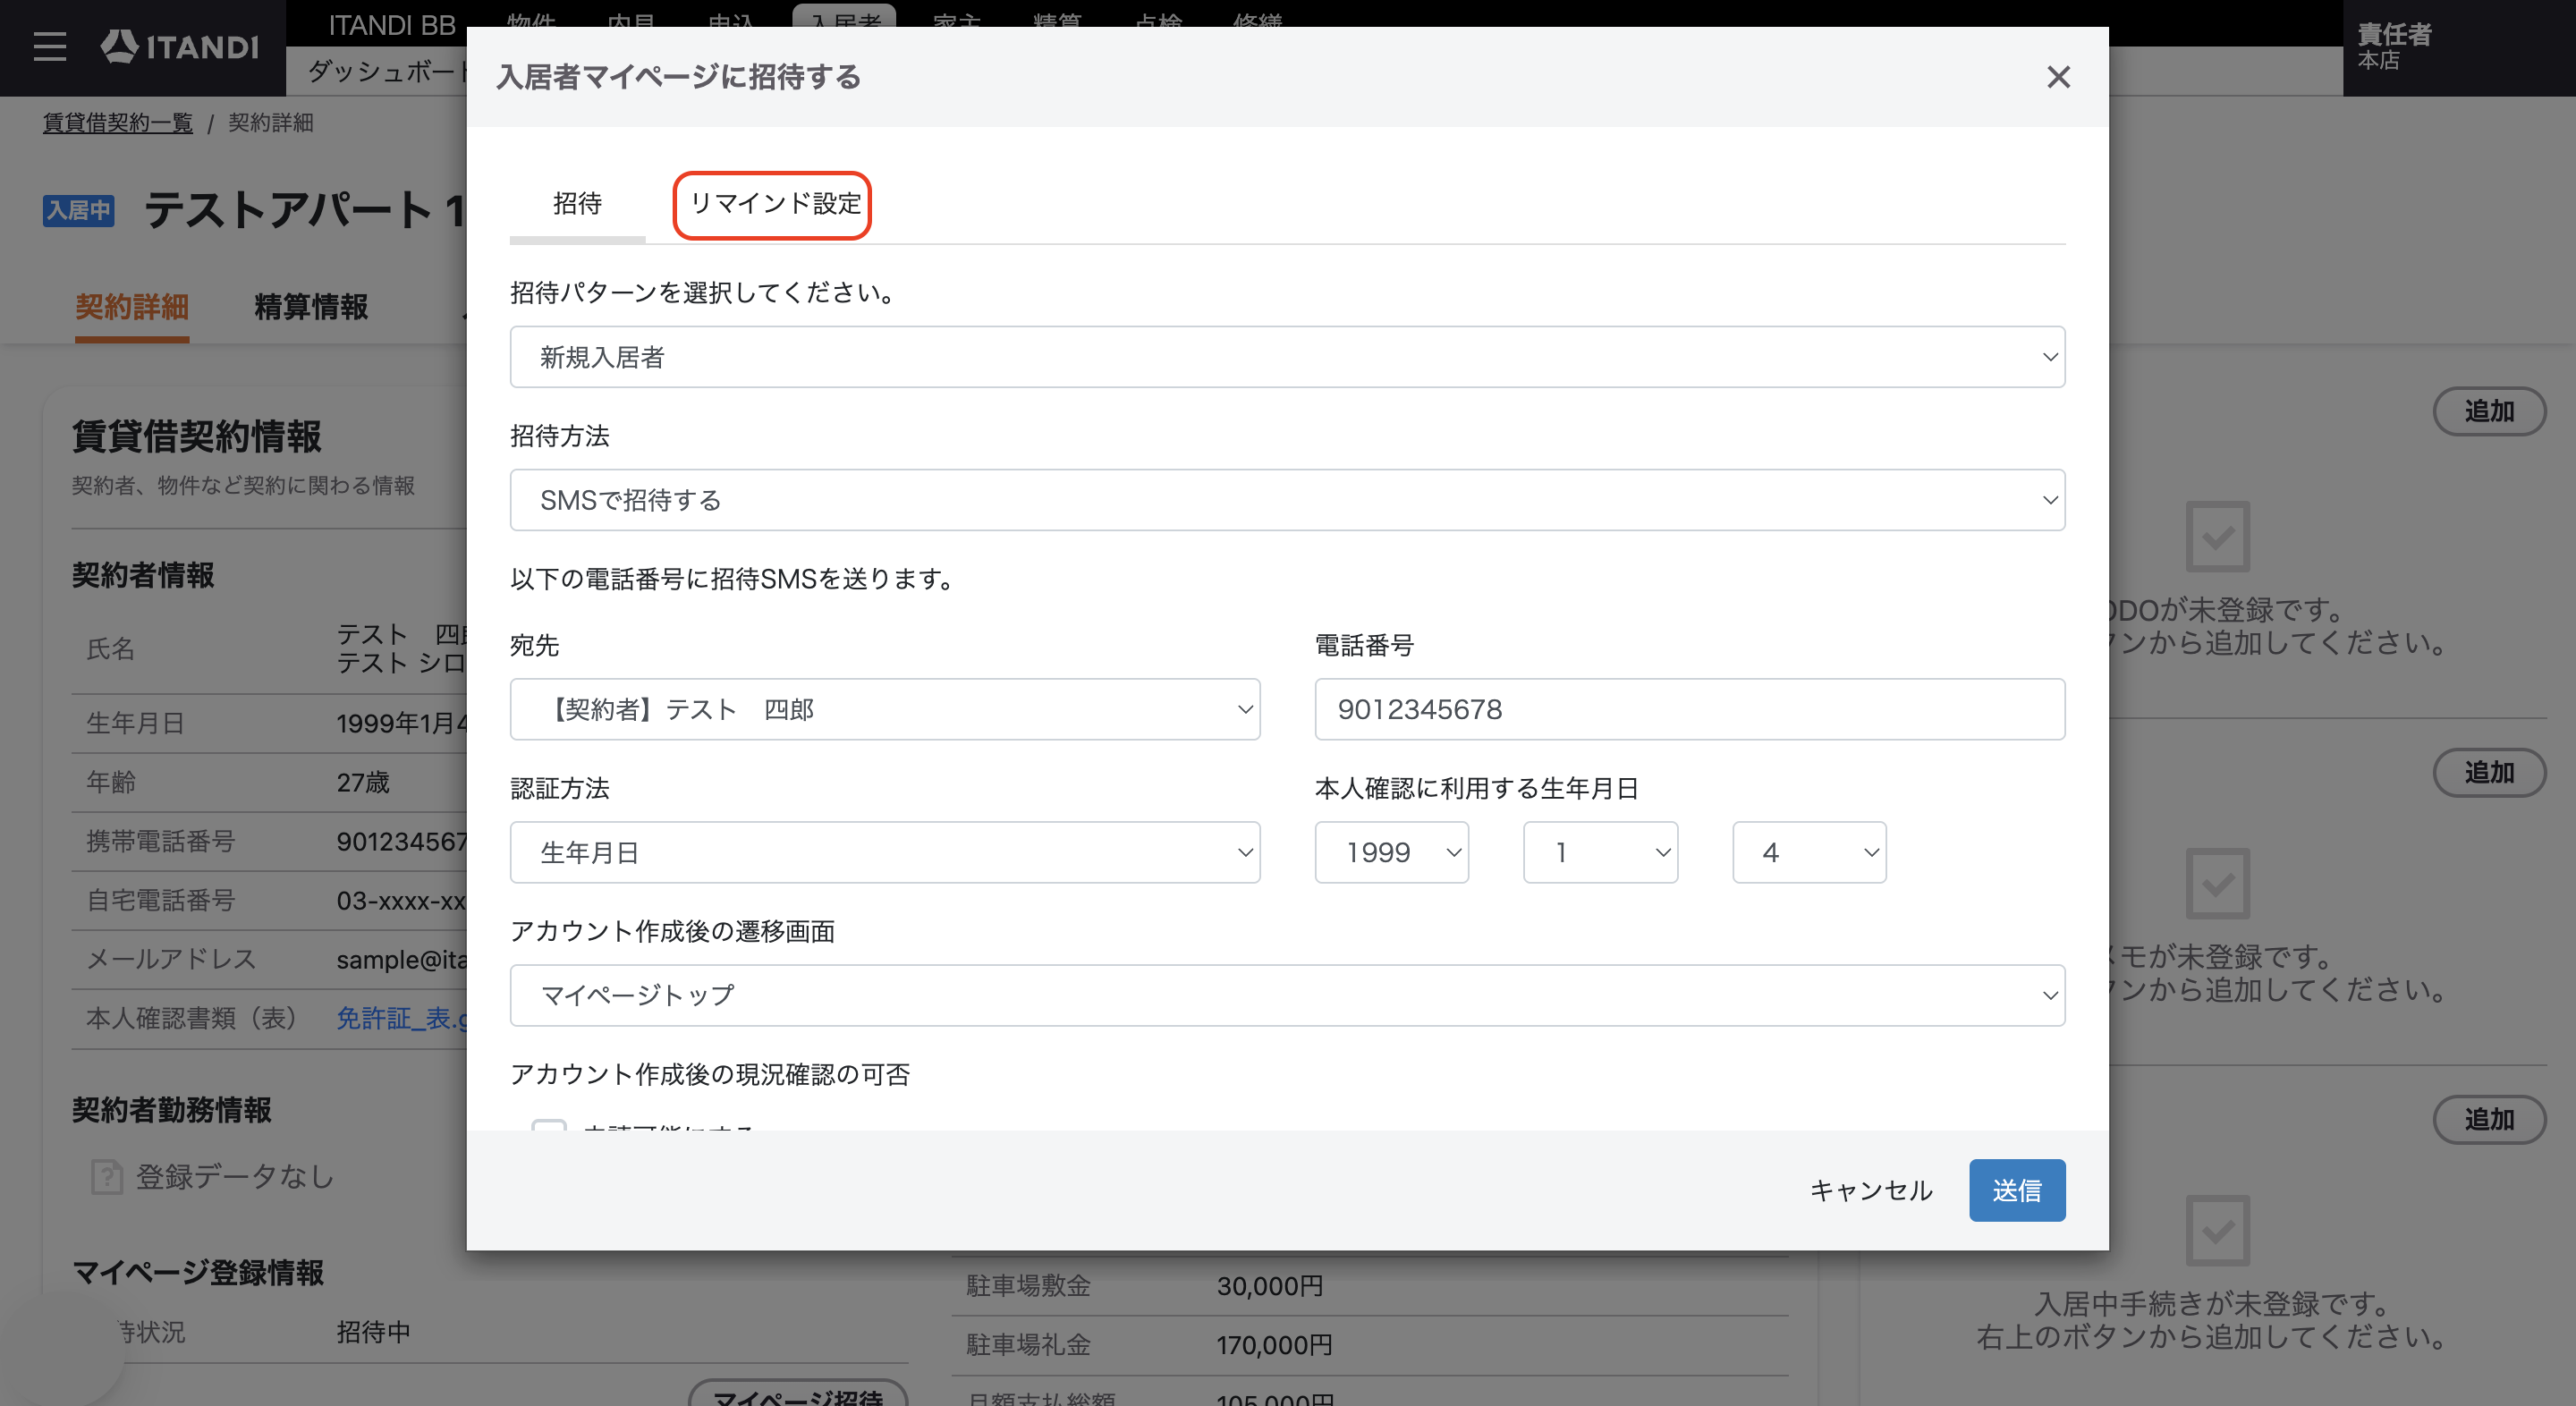Click the 送信 button

tap(2017, 1190)
